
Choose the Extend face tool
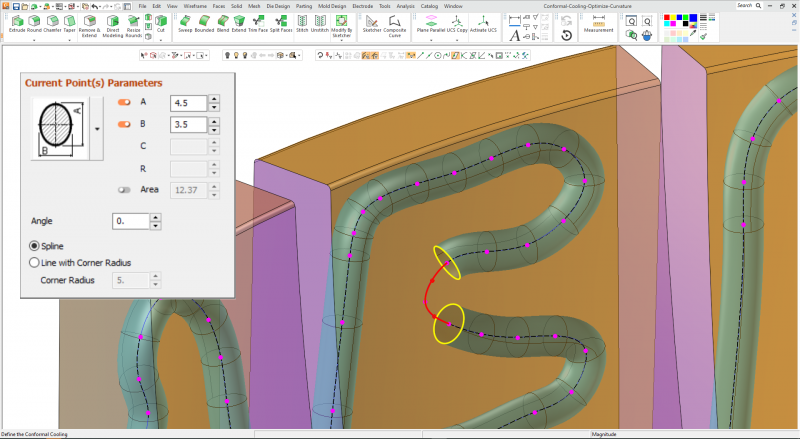click(x=239, y=24)
